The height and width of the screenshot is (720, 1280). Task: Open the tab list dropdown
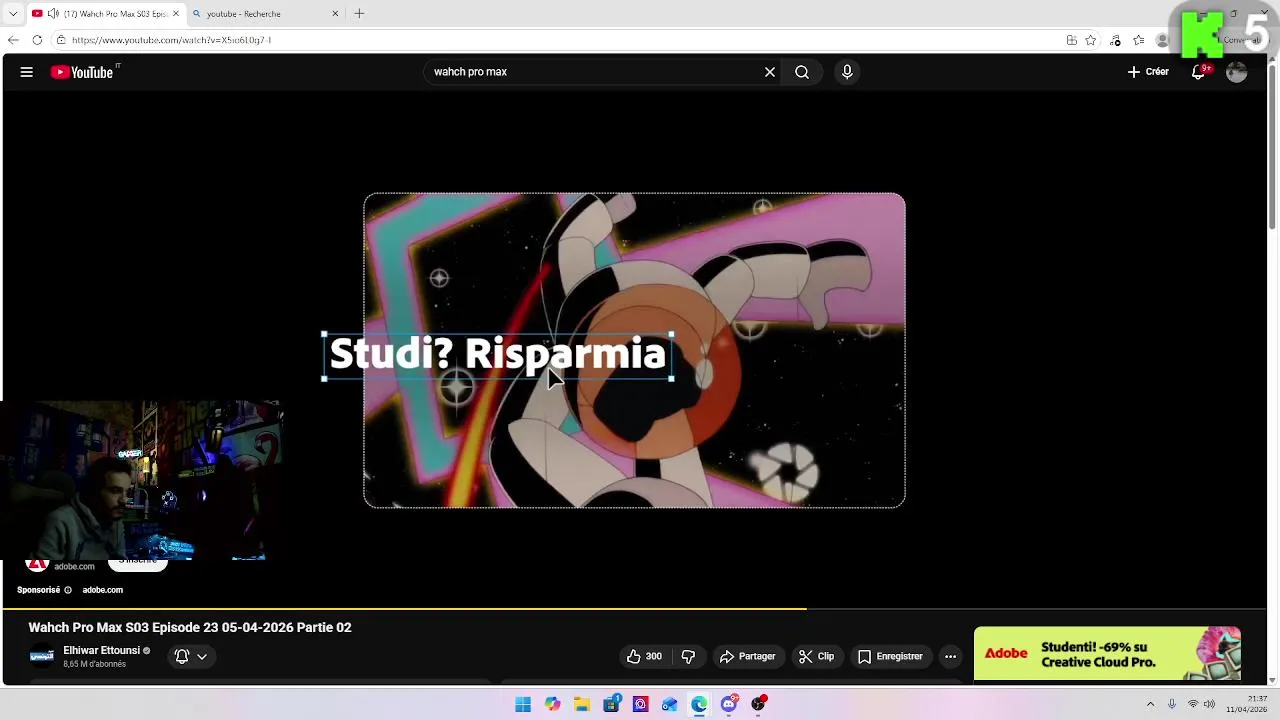[x=13, y=14]
